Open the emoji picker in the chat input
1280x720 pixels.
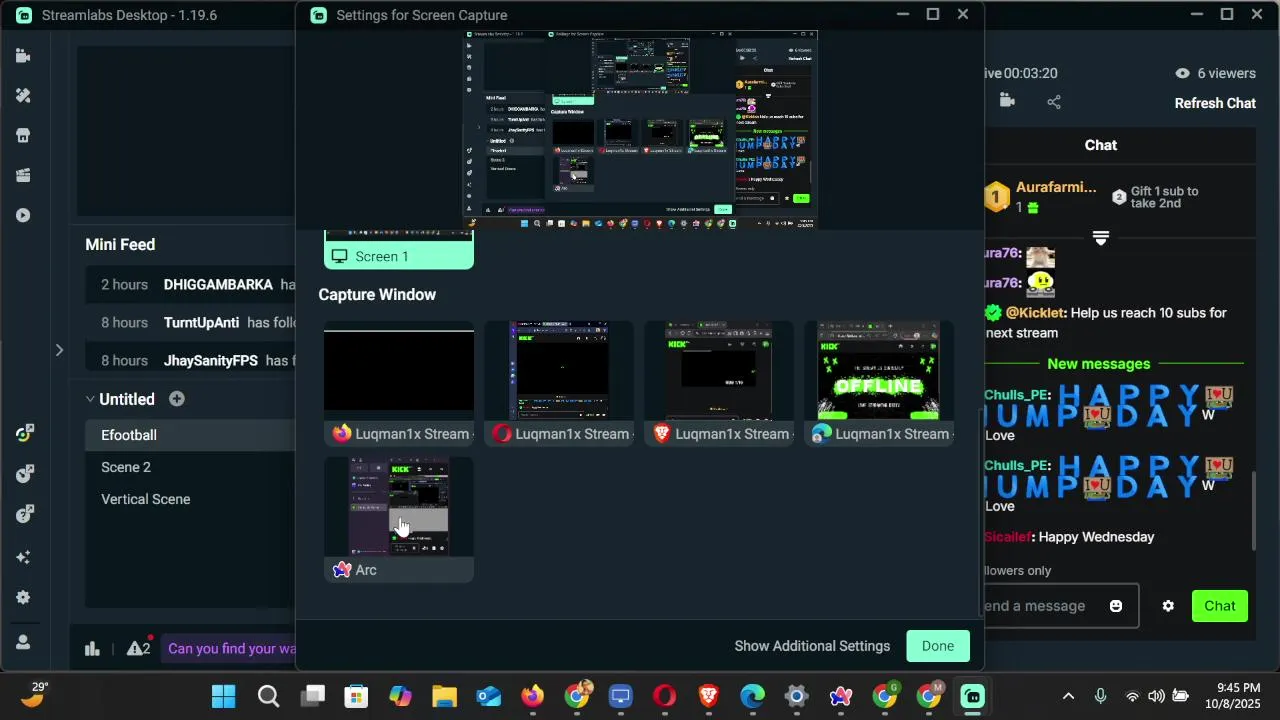coord(1116,606)
